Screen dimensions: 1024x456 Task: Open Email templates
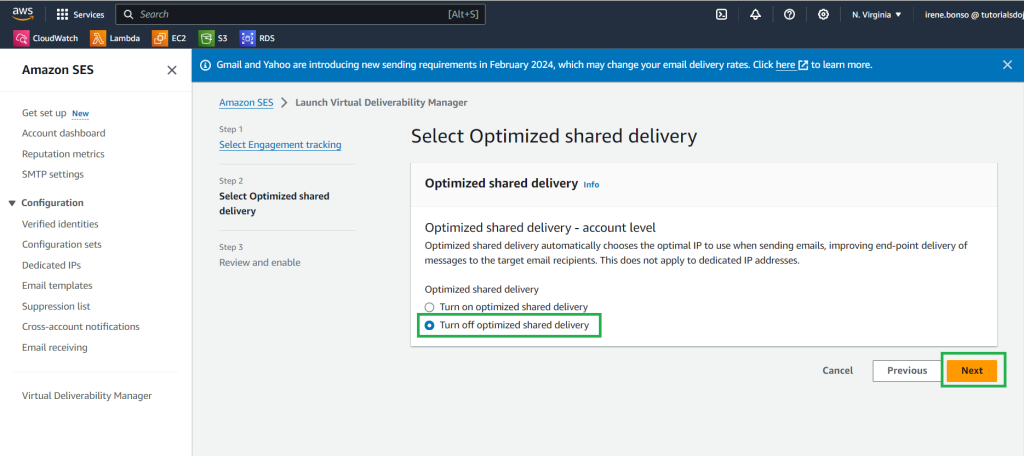[x=57, y=285]
